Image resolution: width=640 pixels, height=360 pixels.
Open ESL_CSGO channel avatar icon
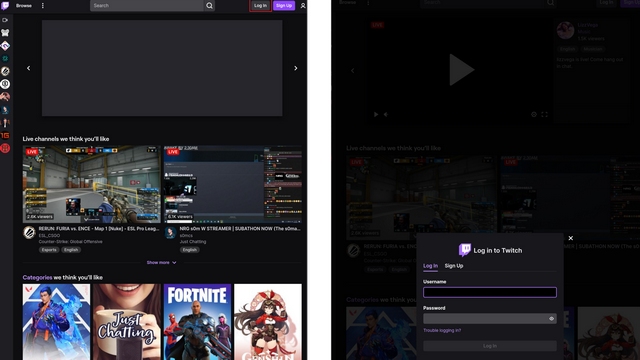click(x=29, y=233)
